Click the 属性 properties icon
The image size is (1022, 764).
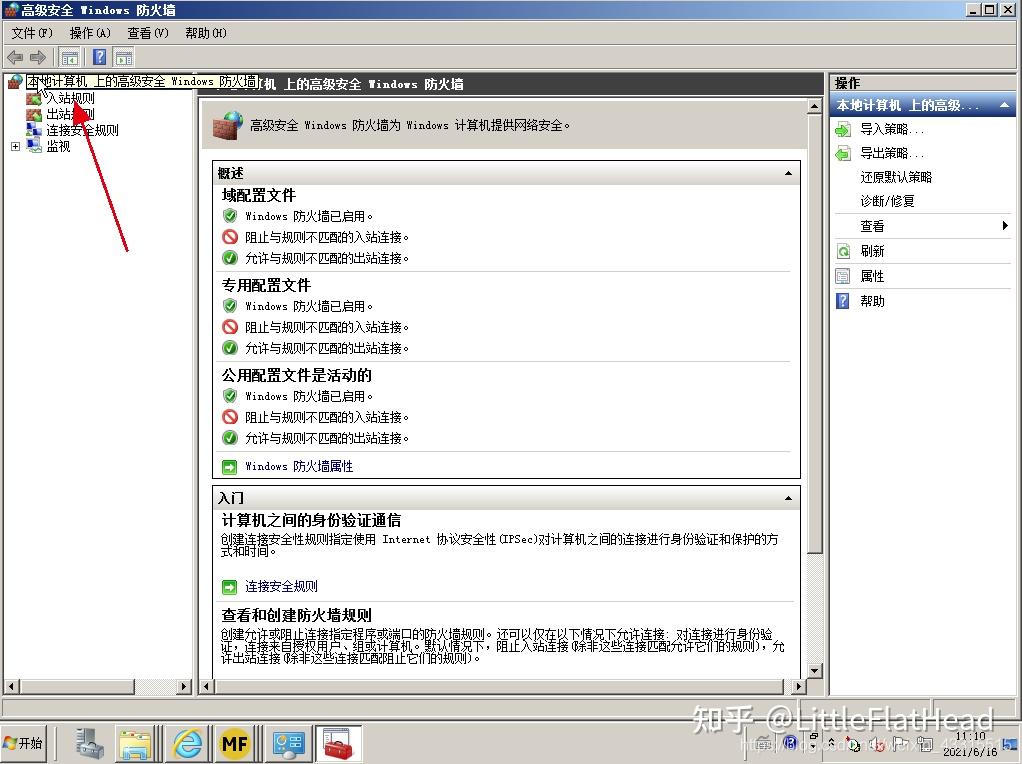[843, 276]
